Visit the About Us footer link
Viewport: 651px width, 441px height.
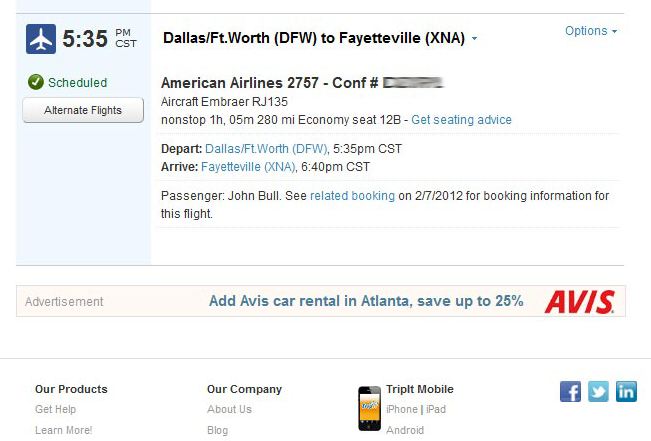[x=229, y=409]
